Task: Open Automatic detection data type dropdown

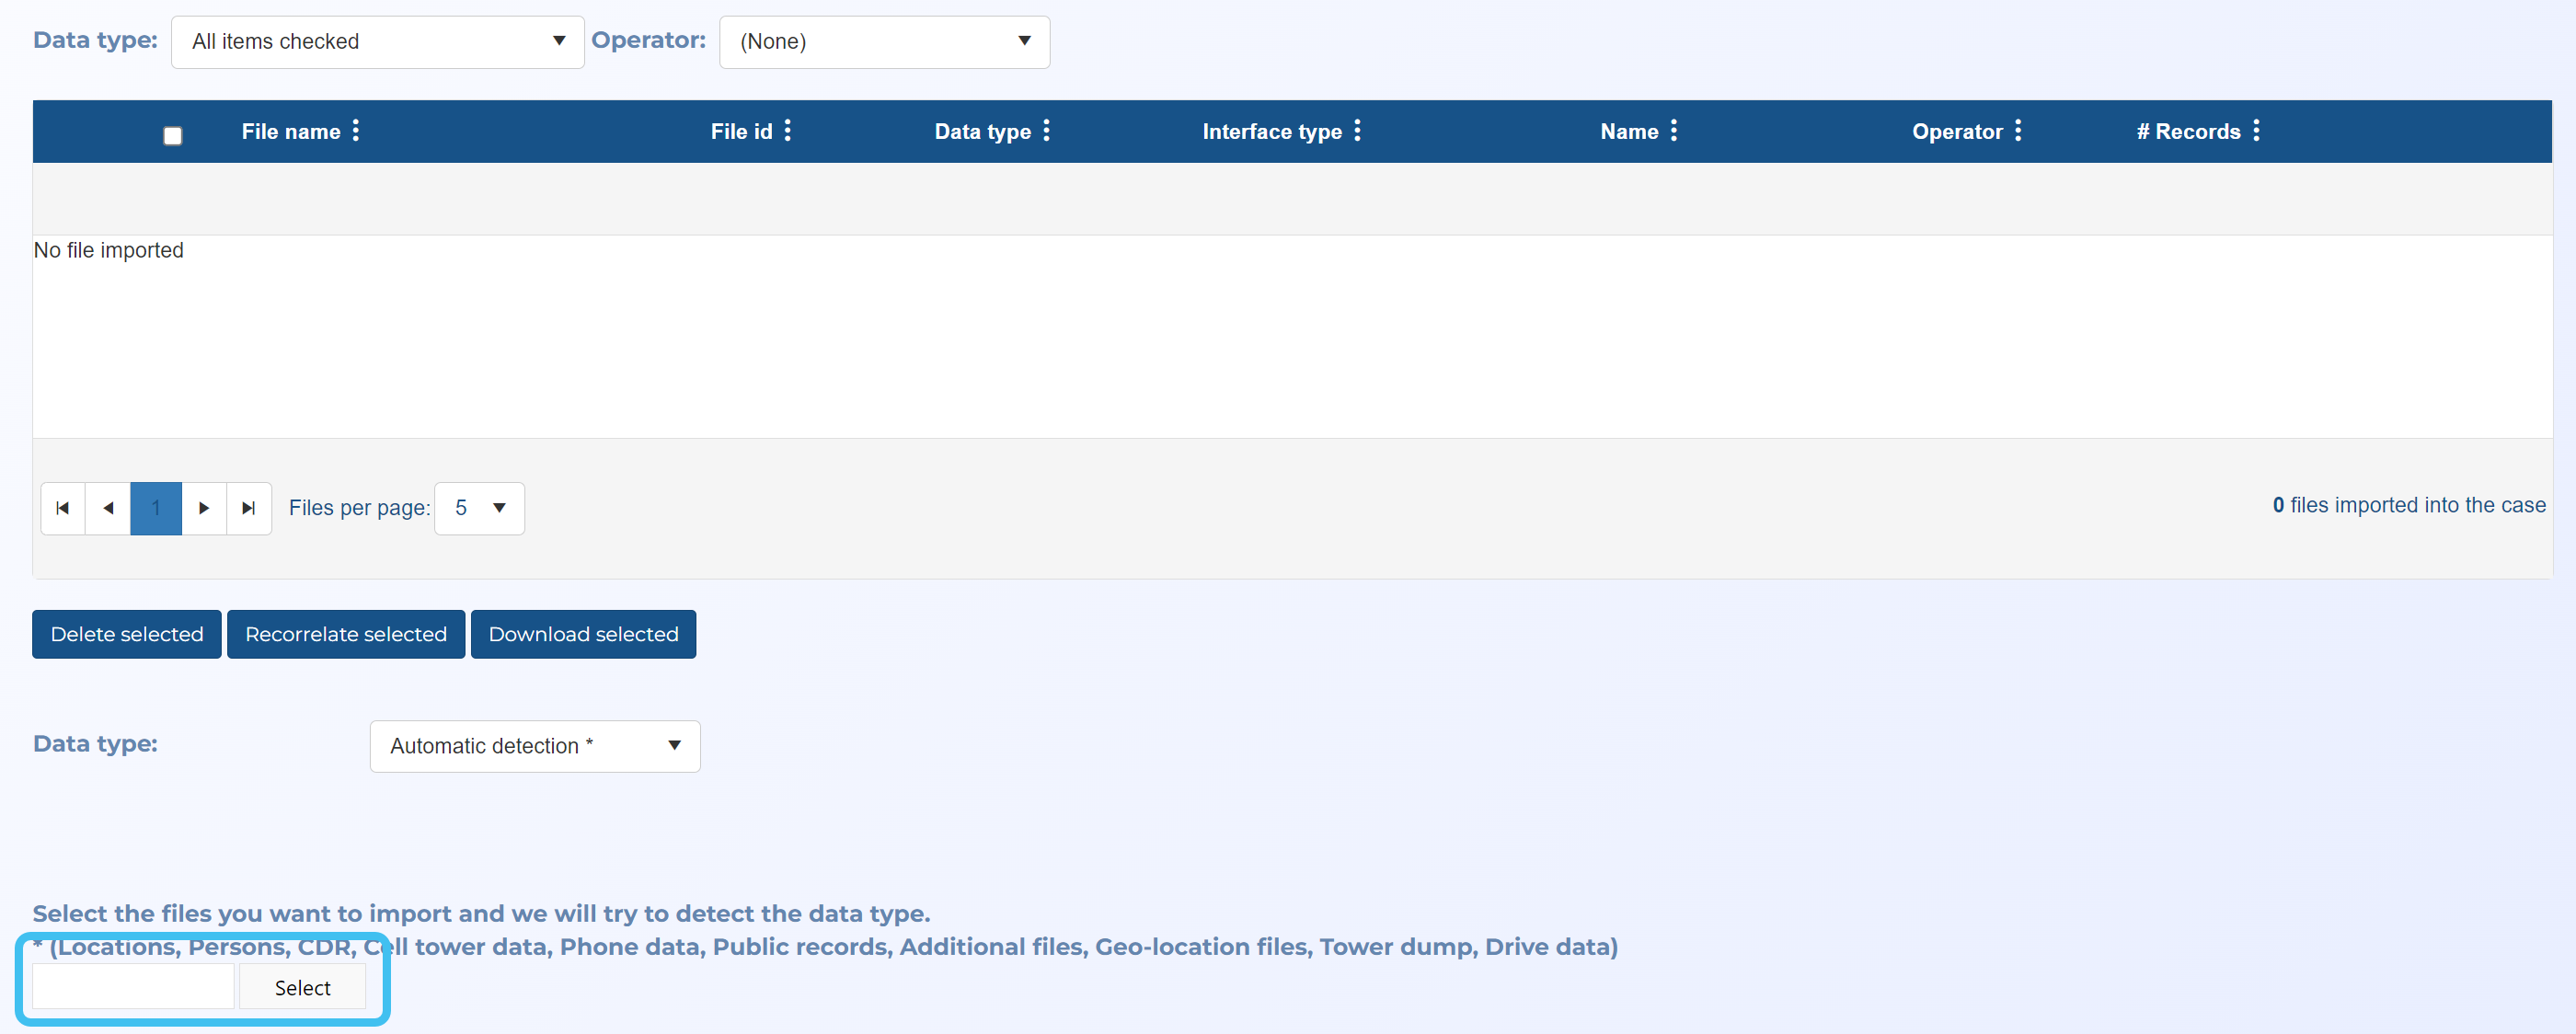Action: tap(535, 746)
